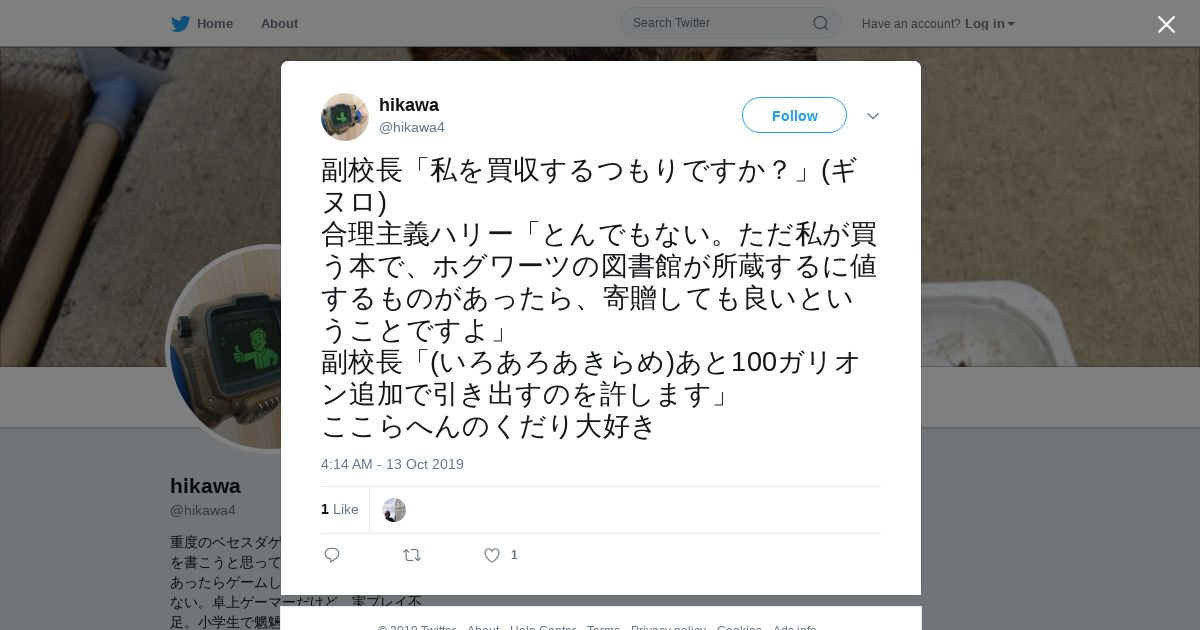Like the tweet with the heart icon
The height and width of the screenshot is (630, 1200).
492,555
